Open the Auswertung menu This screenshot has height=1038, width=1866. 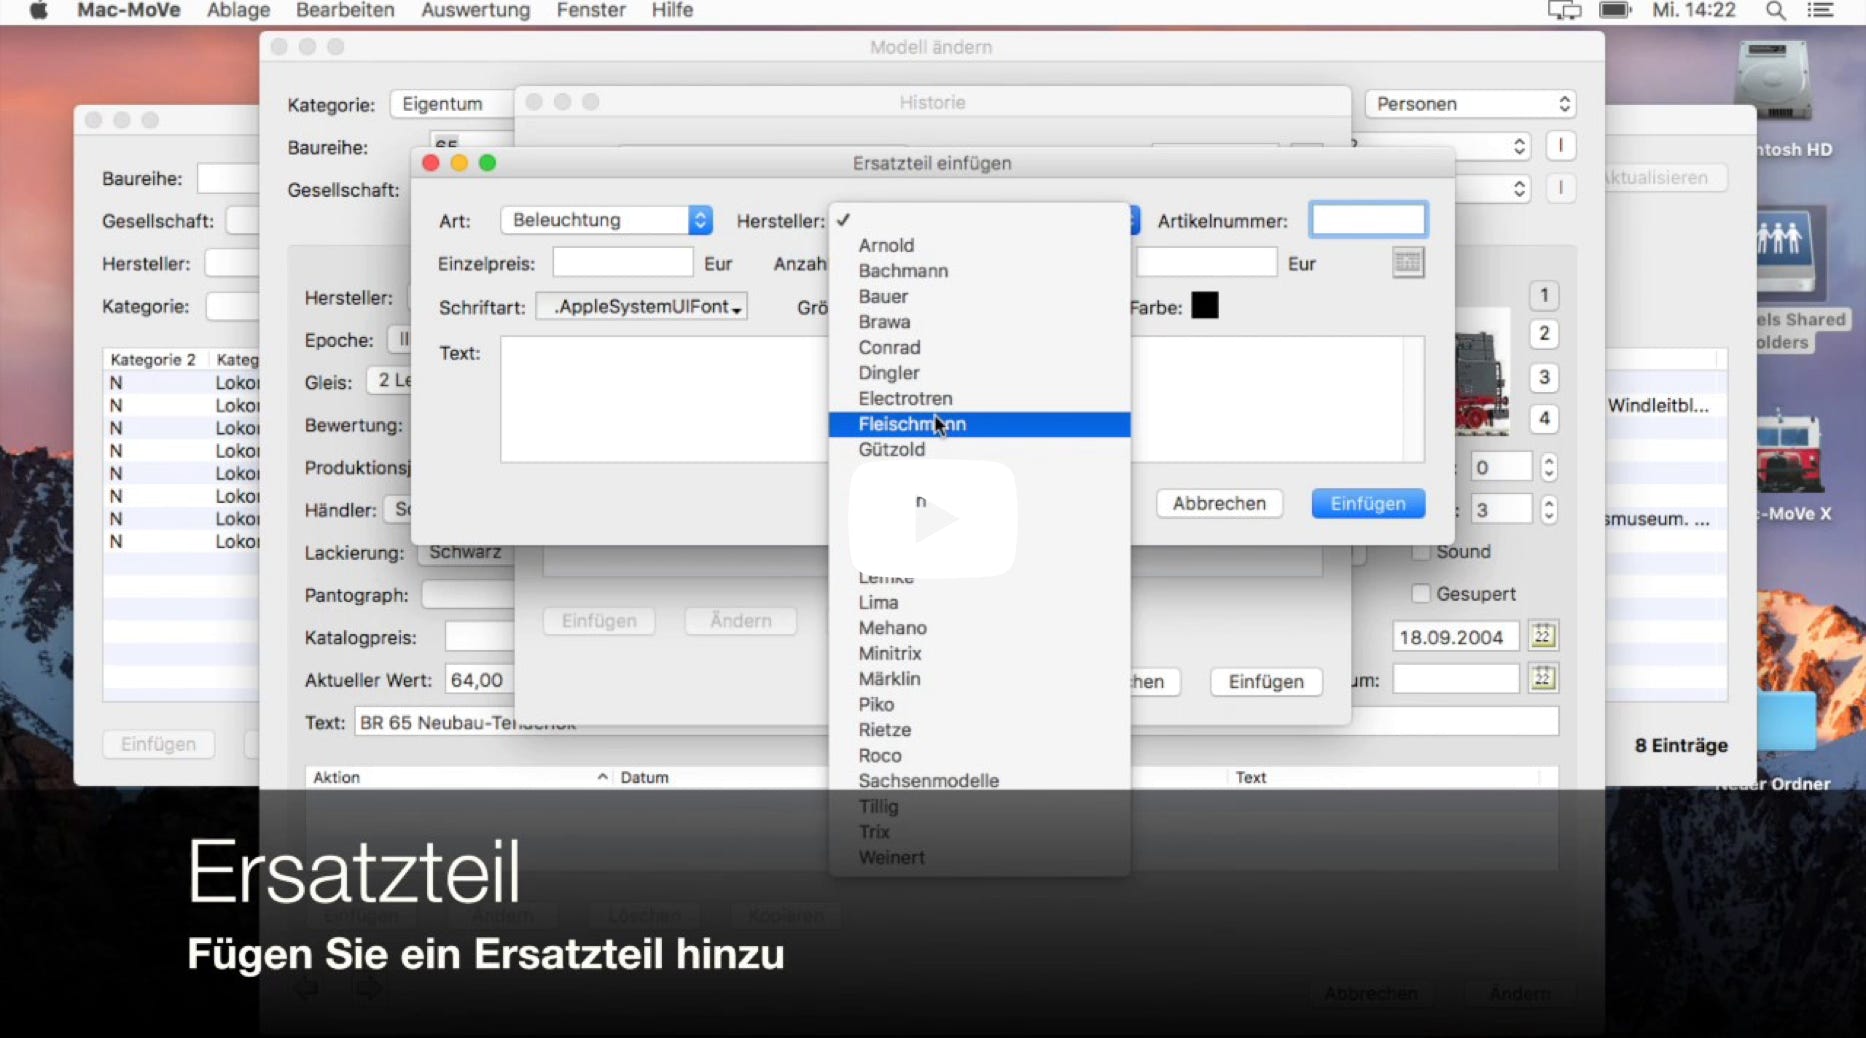[x=475, y=11]
